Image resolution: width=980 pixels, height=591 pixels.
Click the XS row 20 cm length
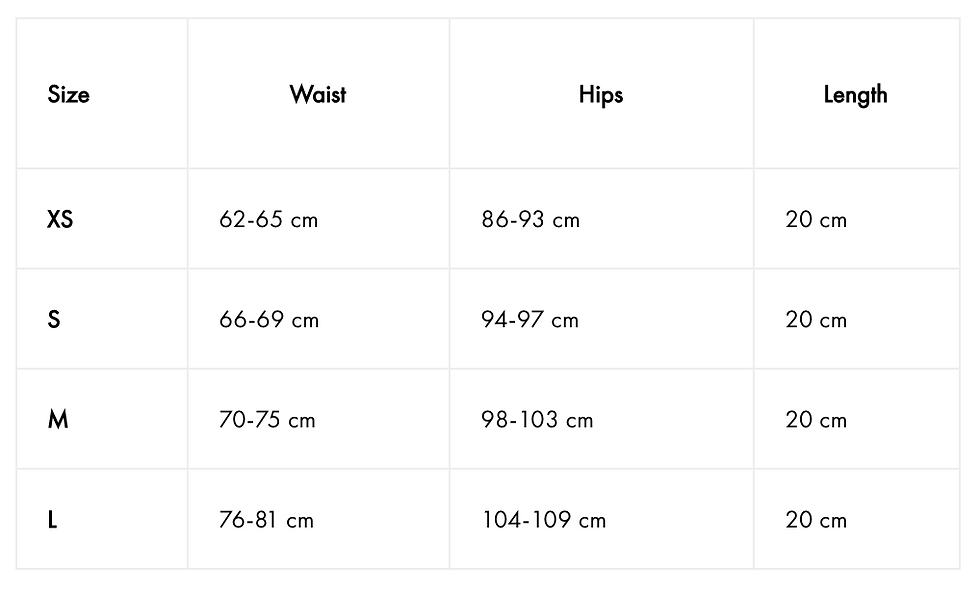click(816, 220)
